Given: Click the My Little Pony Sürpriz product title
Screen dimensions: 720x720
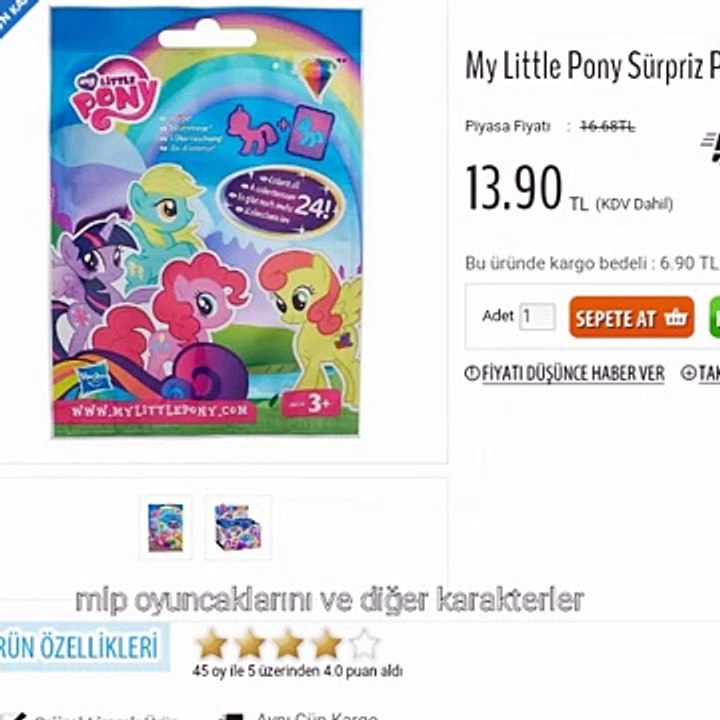Looking at the screenshot, I should point(592,65).
